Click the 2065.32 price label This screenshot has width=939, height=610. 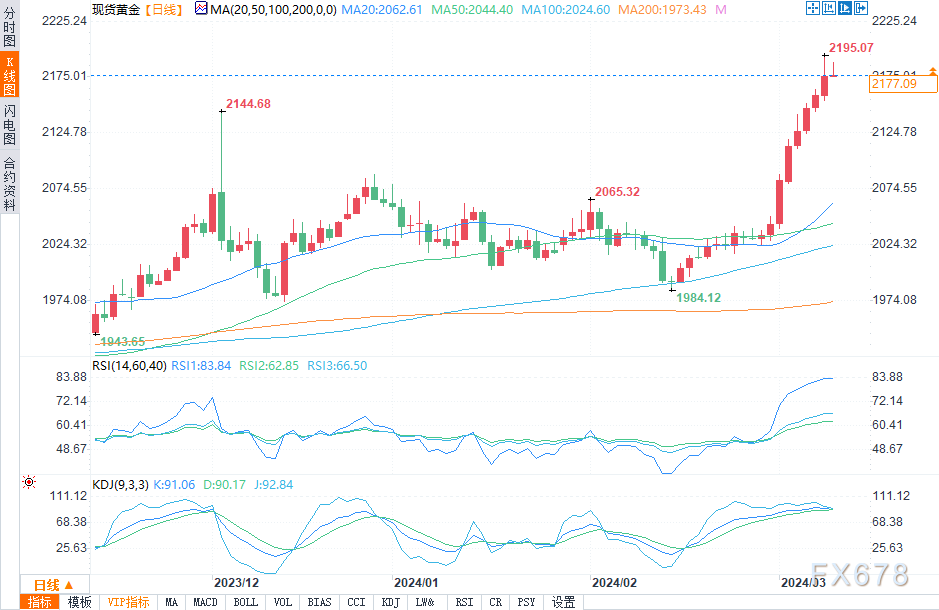(617, 192)
